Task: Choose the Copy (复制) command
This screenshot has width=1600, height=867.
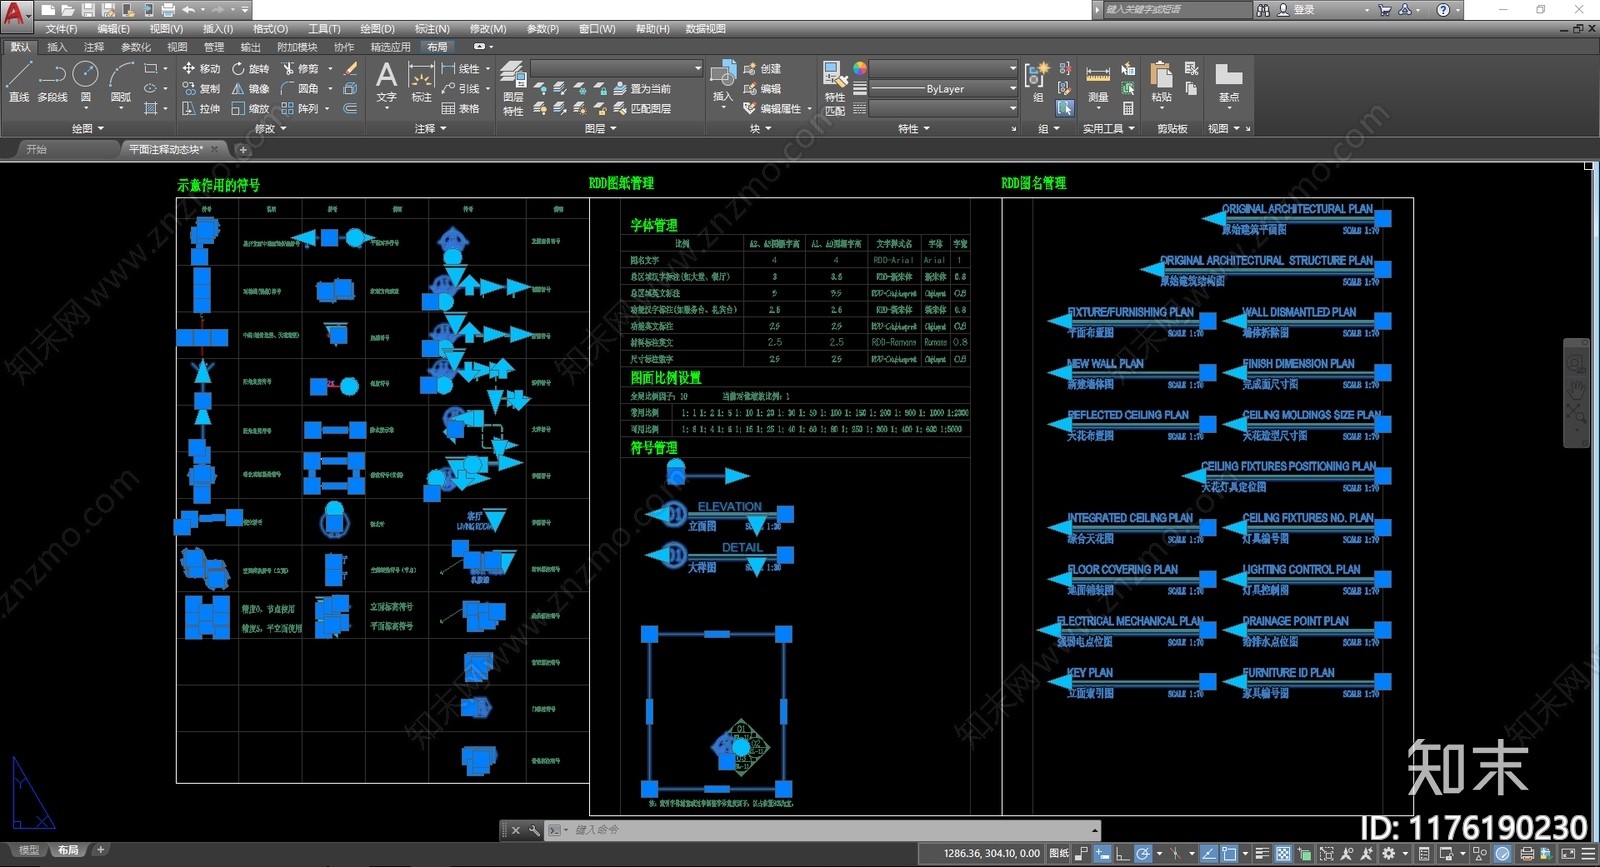Action: tap(201, 89)
